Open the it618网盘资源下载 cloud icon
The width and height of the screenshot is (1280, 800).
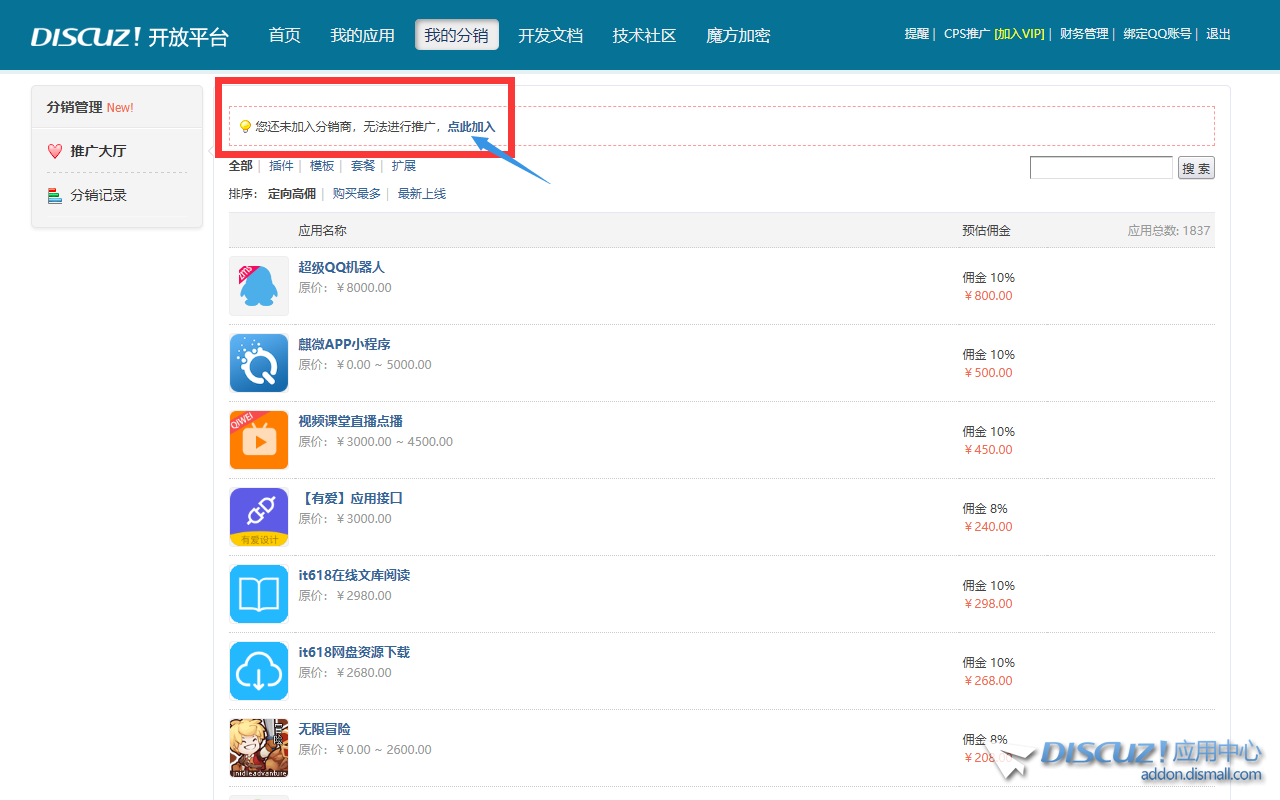259,671
